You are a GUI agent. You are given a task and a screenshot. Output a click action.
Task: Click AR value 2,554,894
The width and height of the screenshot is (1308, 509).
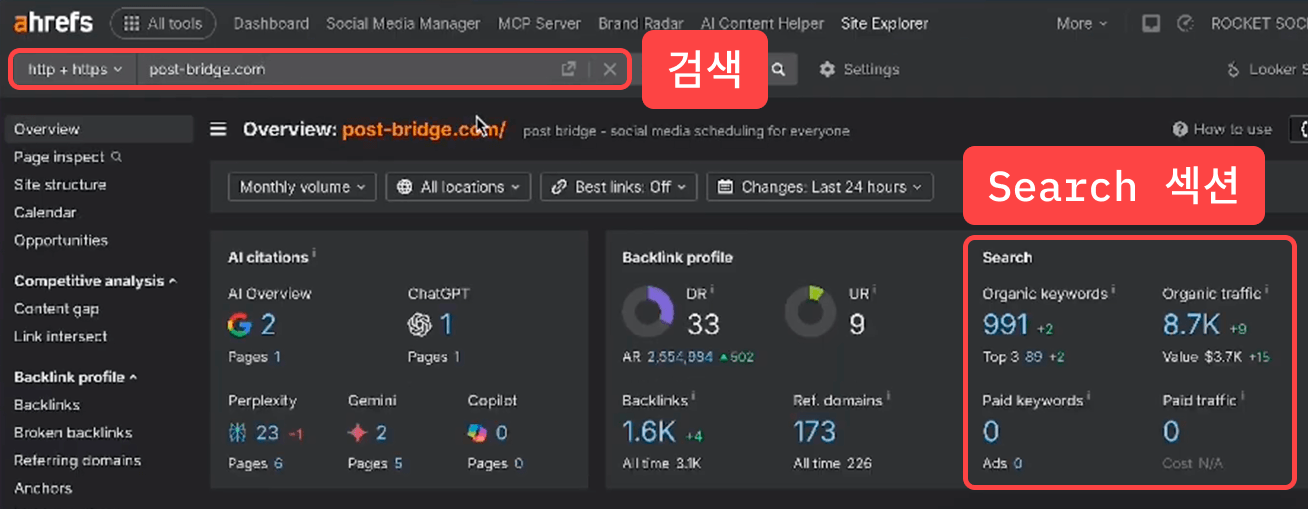click(x=680, y=357)
